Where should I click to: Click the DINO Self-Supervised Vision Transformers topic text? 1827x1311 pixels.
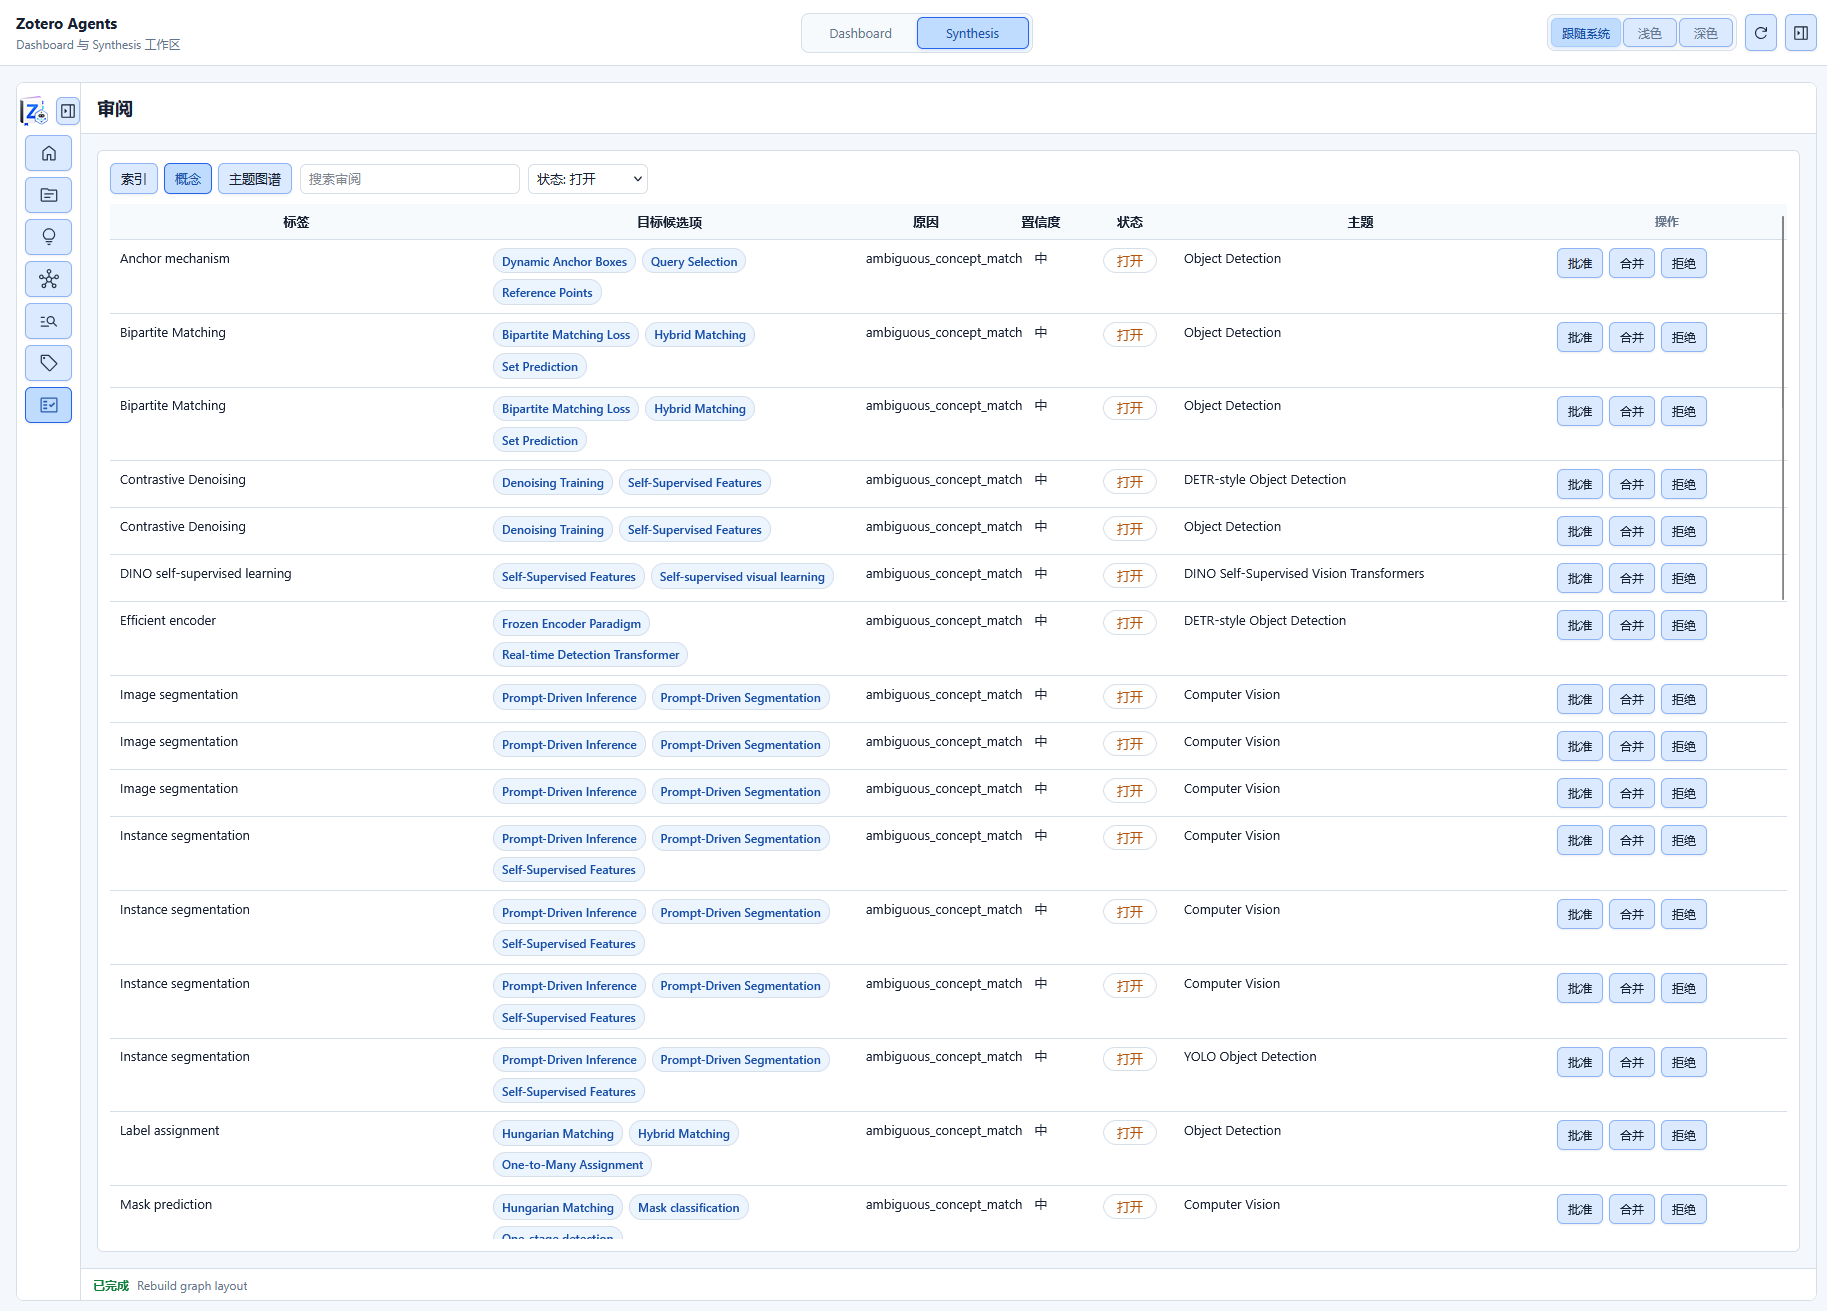[1304, 574]
